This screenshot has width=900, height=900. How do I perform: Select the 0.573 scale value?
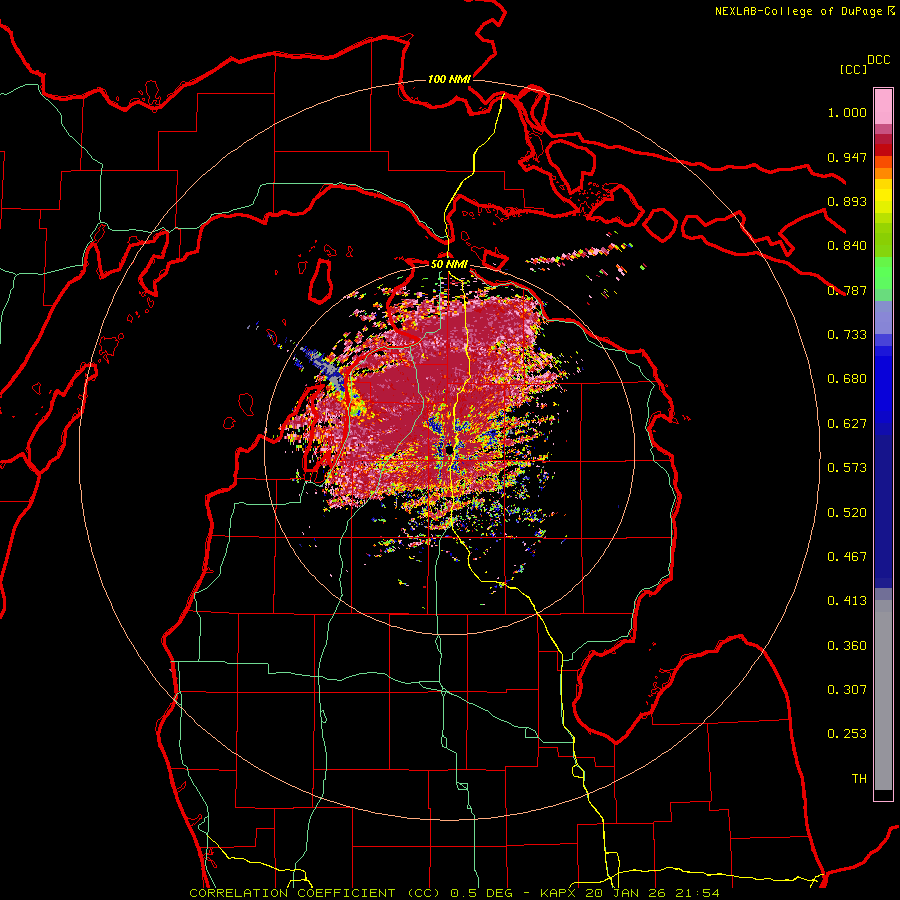click(847, 468)
